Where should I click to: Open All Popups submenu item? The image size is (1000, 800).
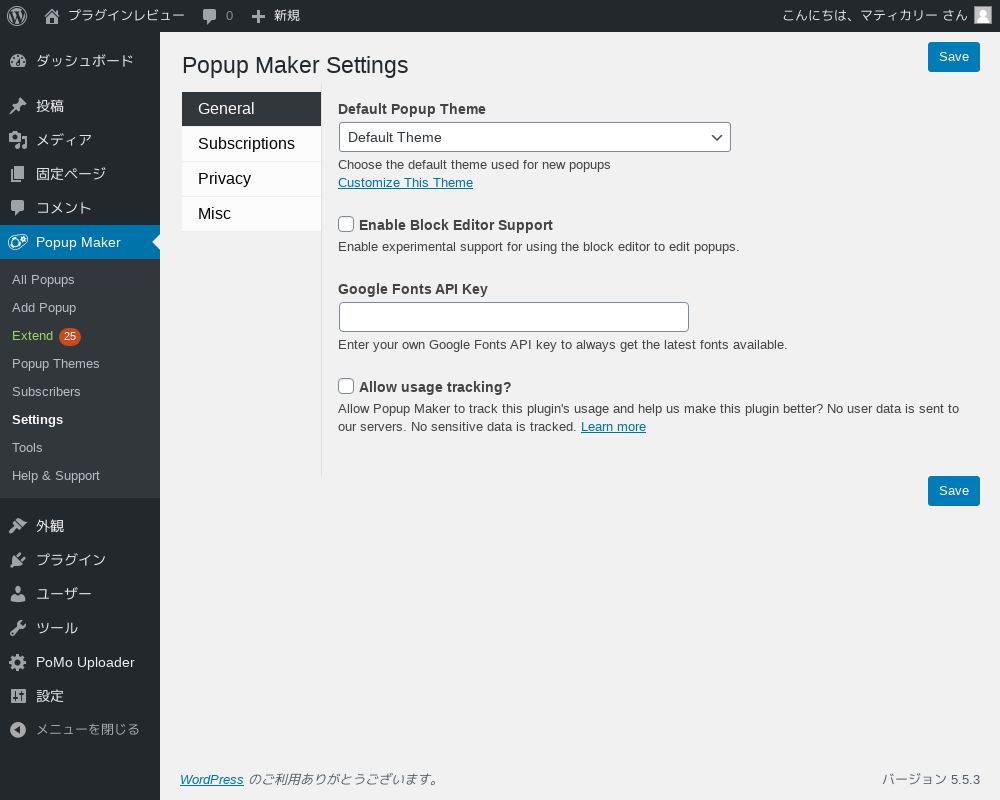pyautogui.click(x=43, y=279)
